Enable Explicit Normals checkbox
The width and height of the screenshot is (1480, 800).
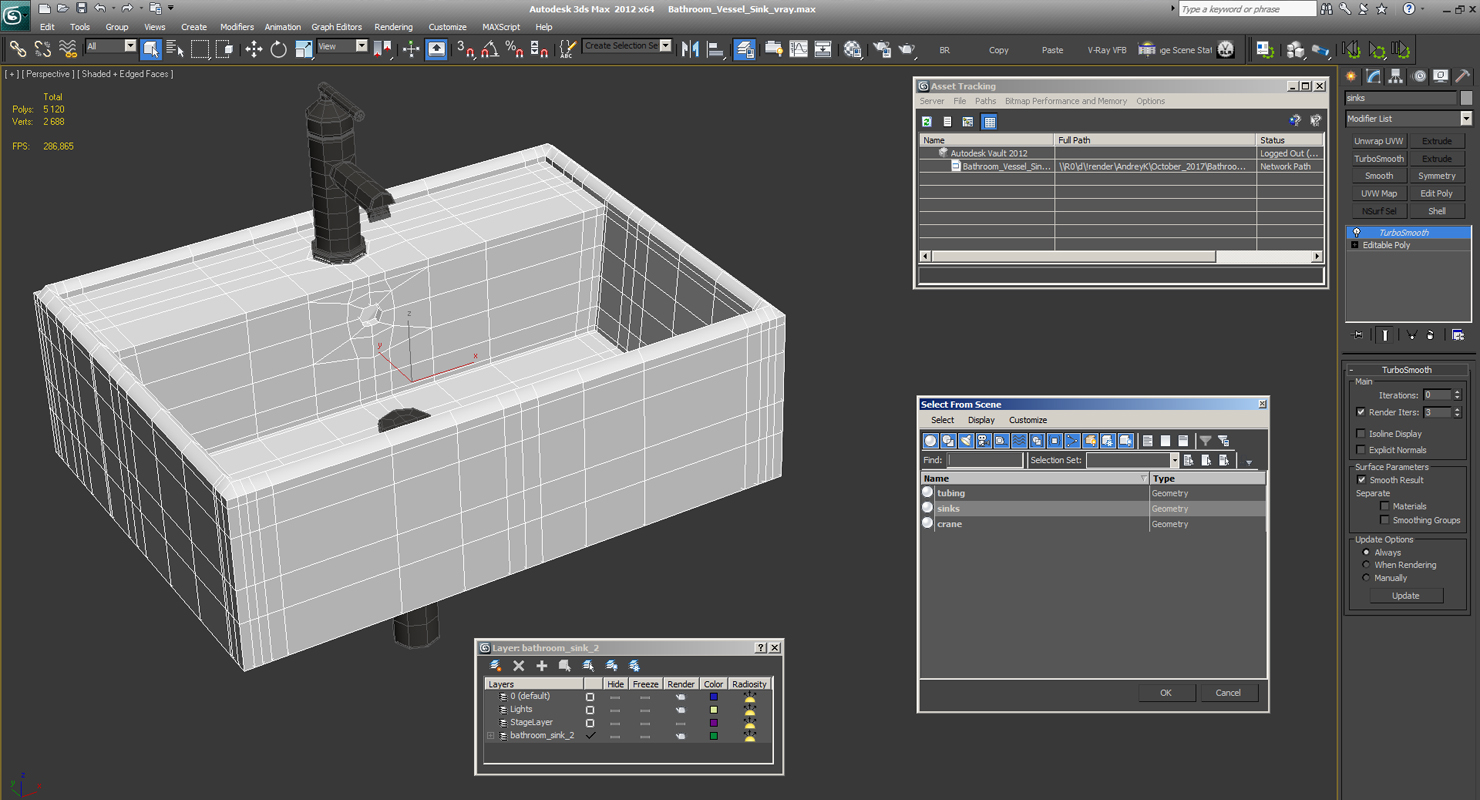[1360, 450]
